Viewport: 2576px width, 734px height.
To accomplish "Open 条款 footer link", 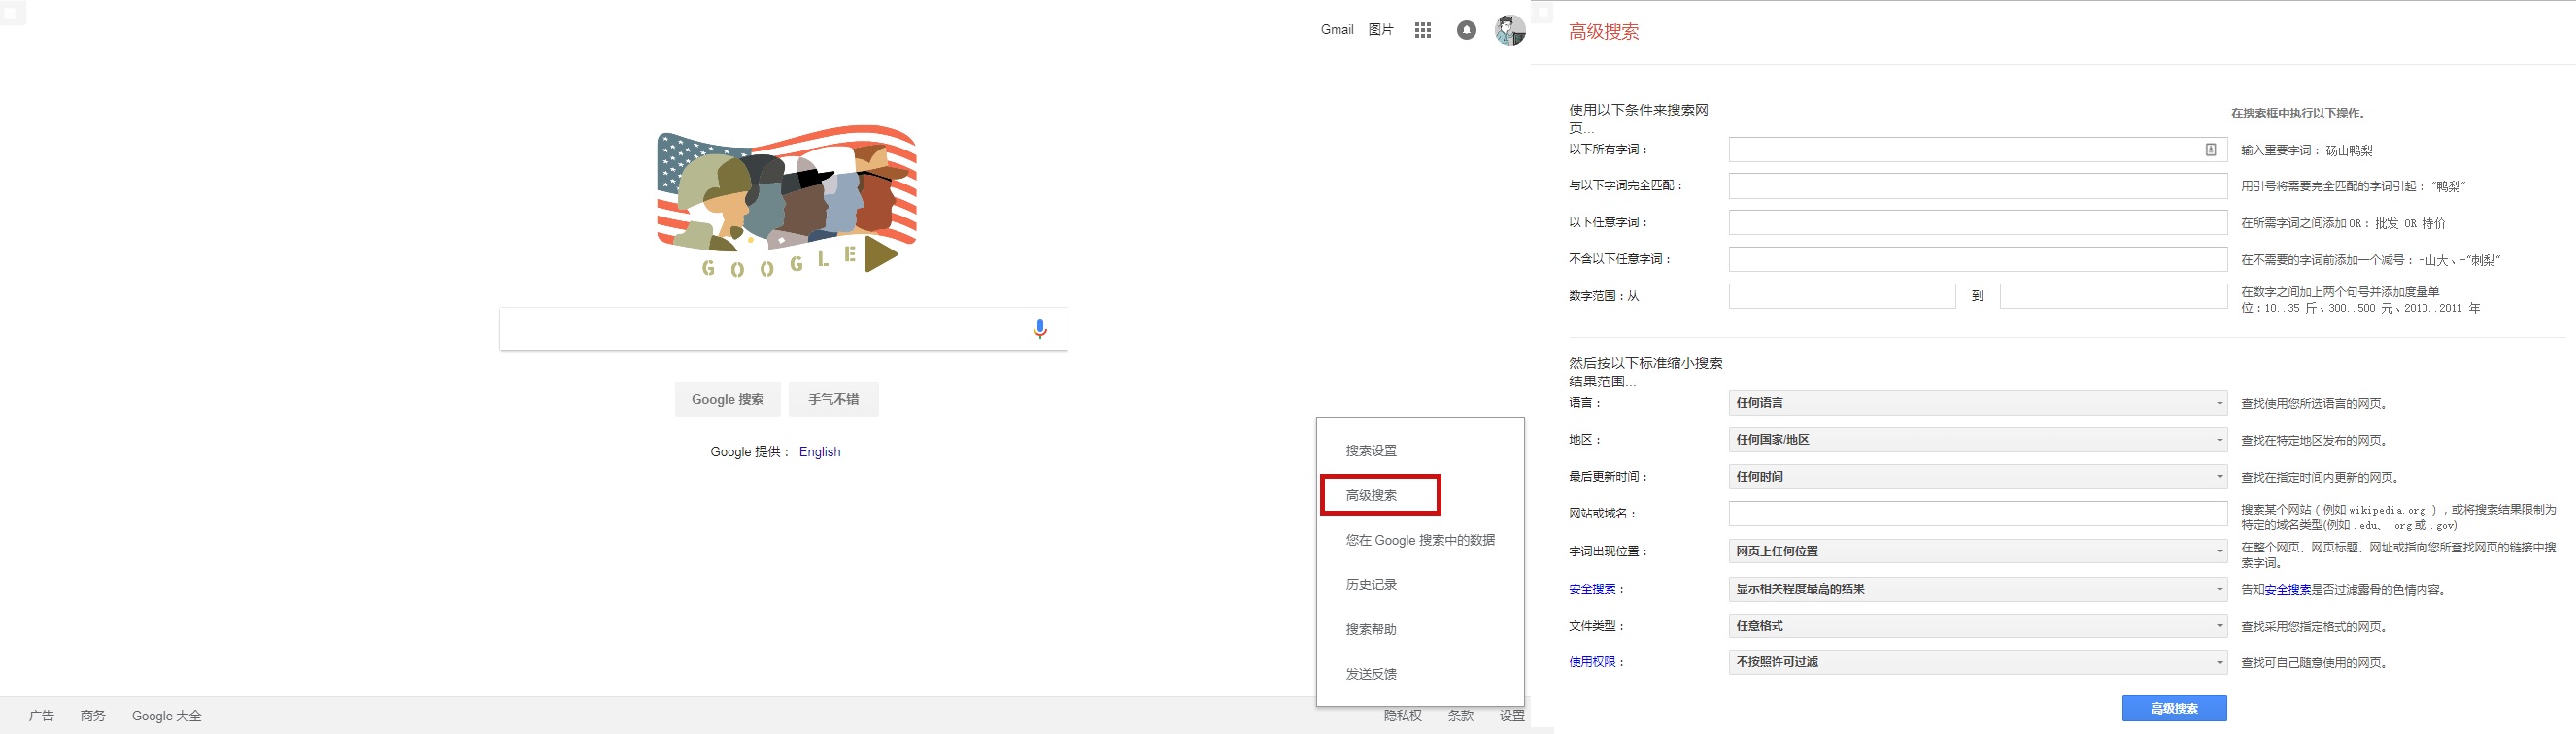I will point(1461,716).
